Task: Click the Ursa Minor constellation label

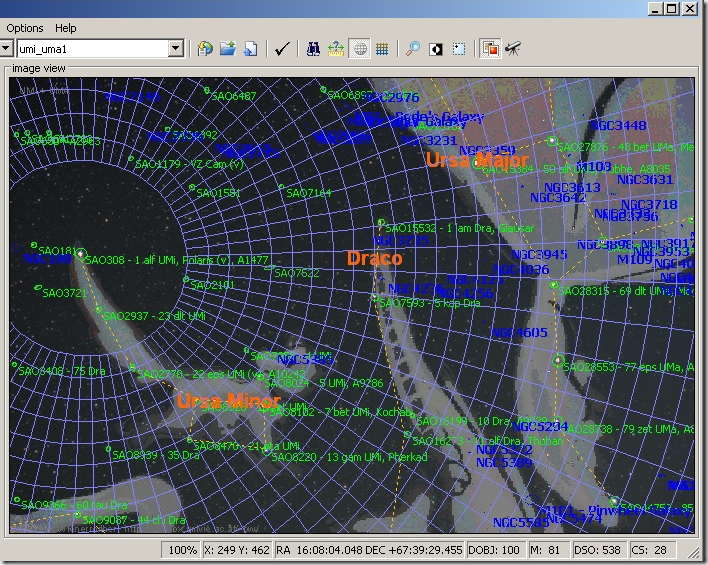Action: [228, 400]
